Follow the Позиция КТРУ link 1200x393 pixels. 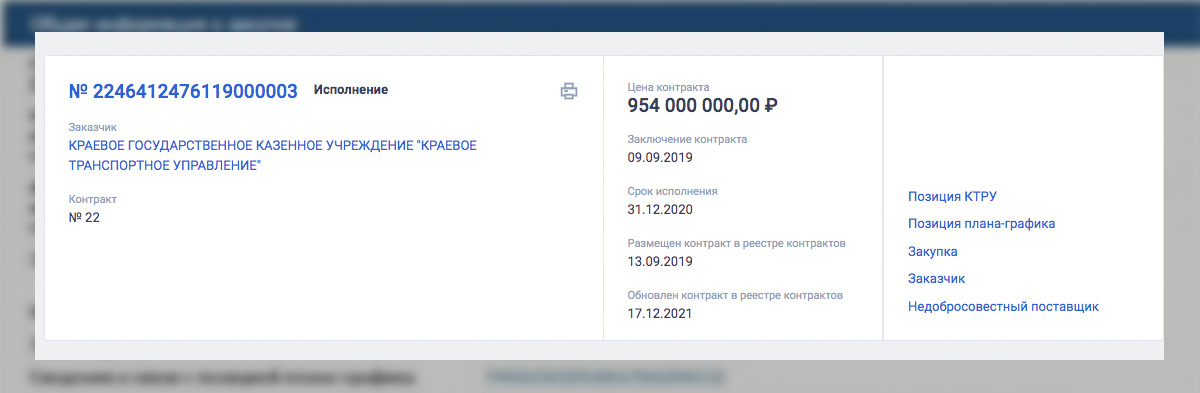click(x=953, y=196)
